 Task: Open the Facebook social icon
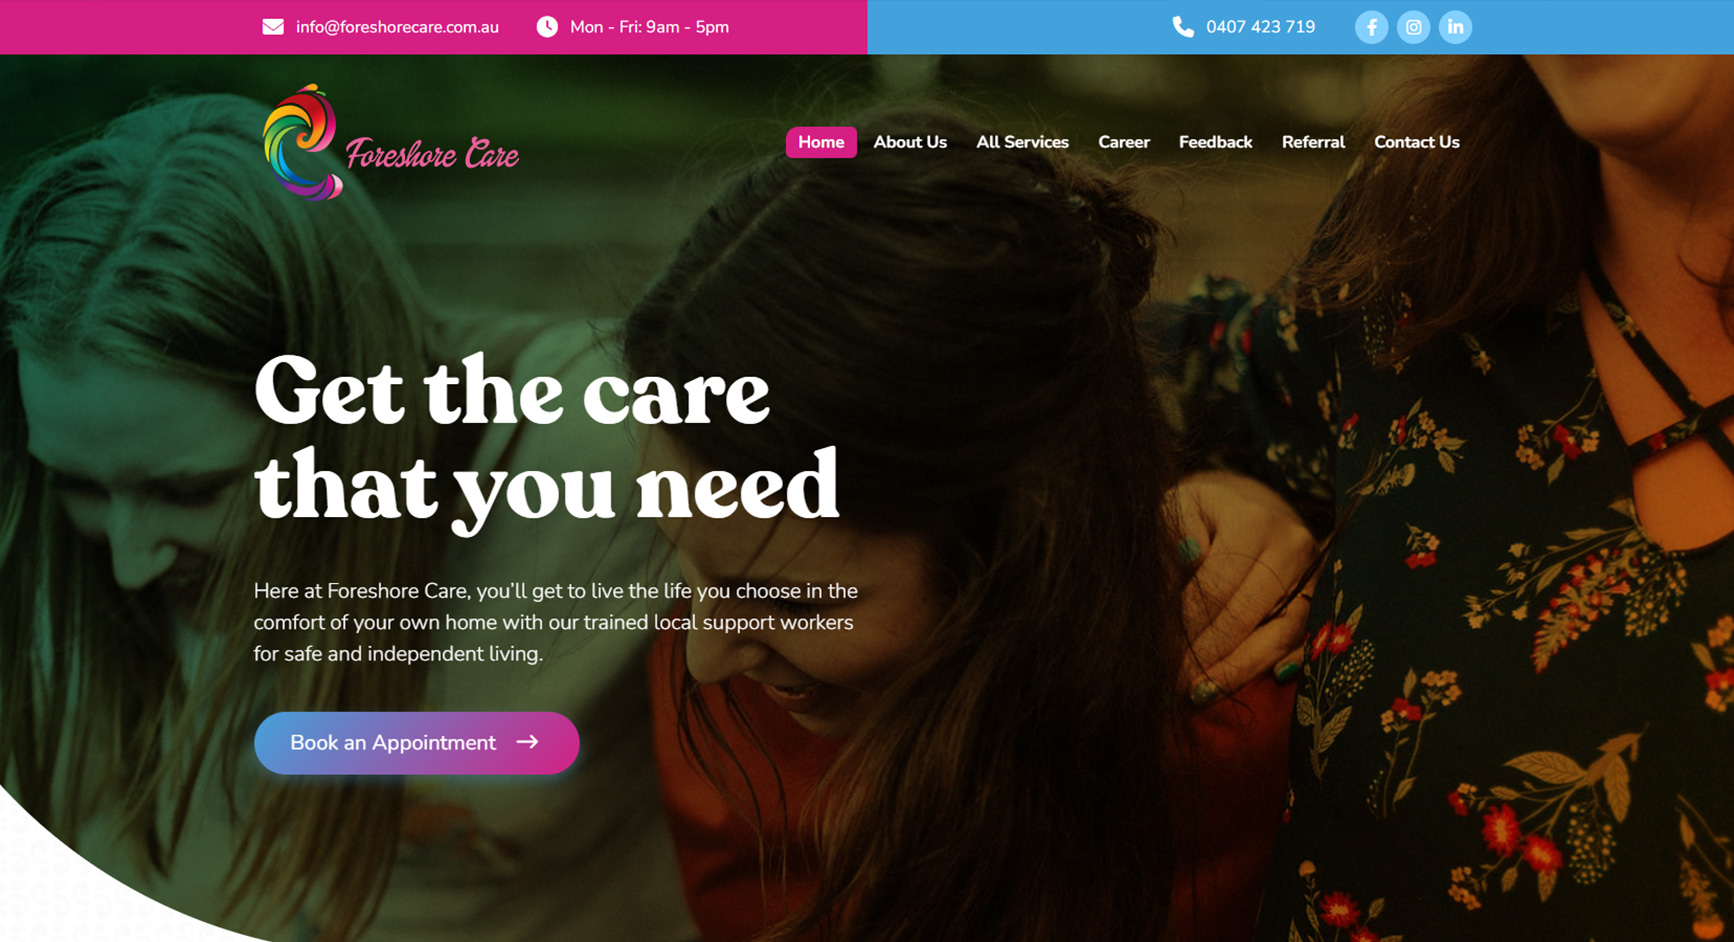[x=1371, y=27]
